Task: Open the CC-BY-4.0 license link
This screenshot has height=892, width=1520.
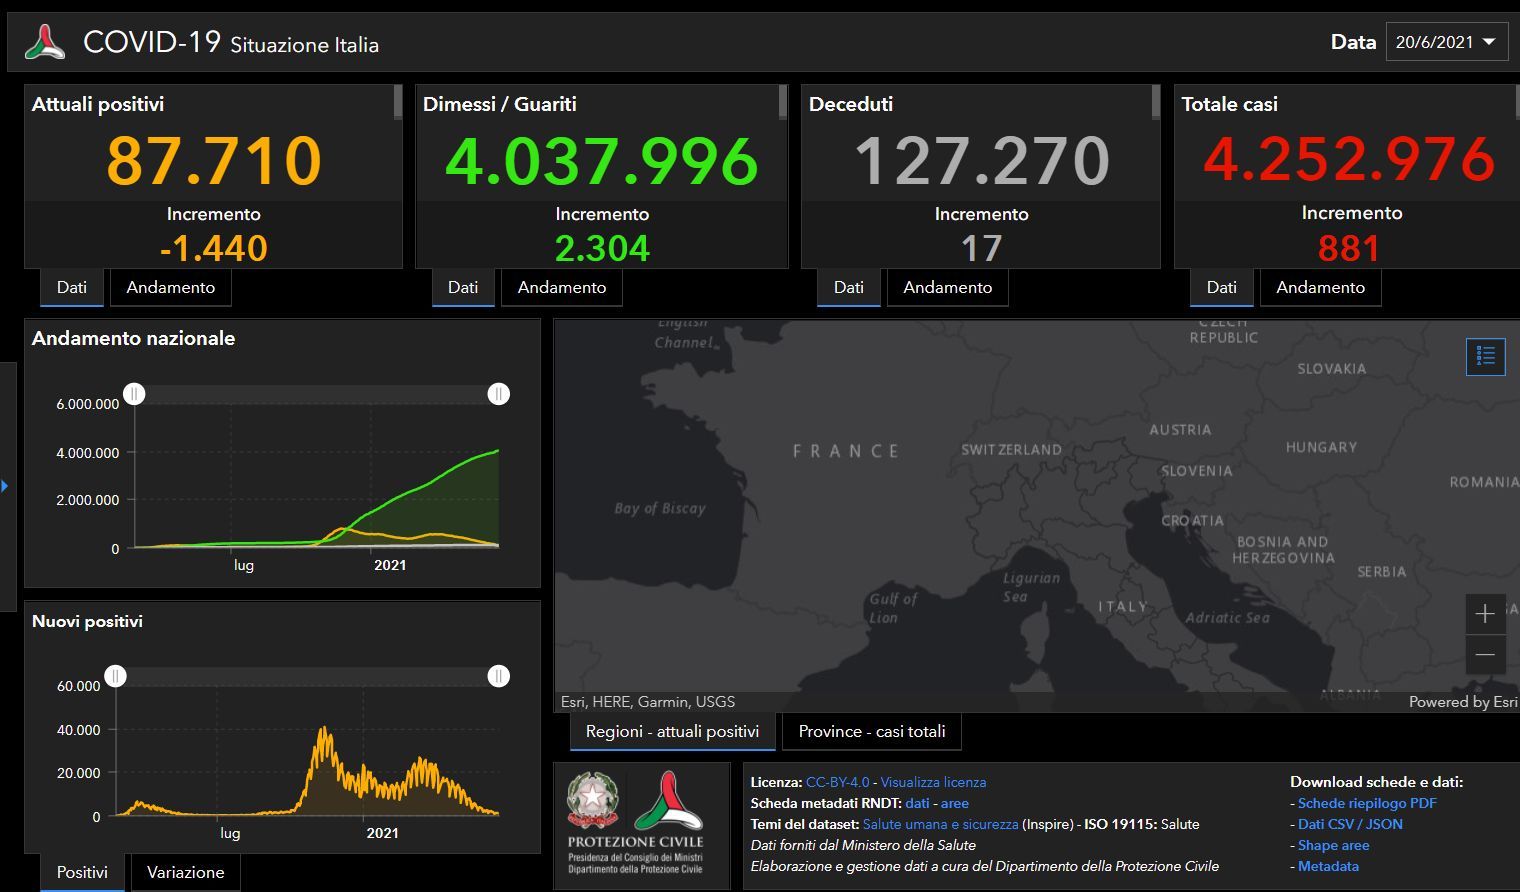Action: tap(837, 782)
